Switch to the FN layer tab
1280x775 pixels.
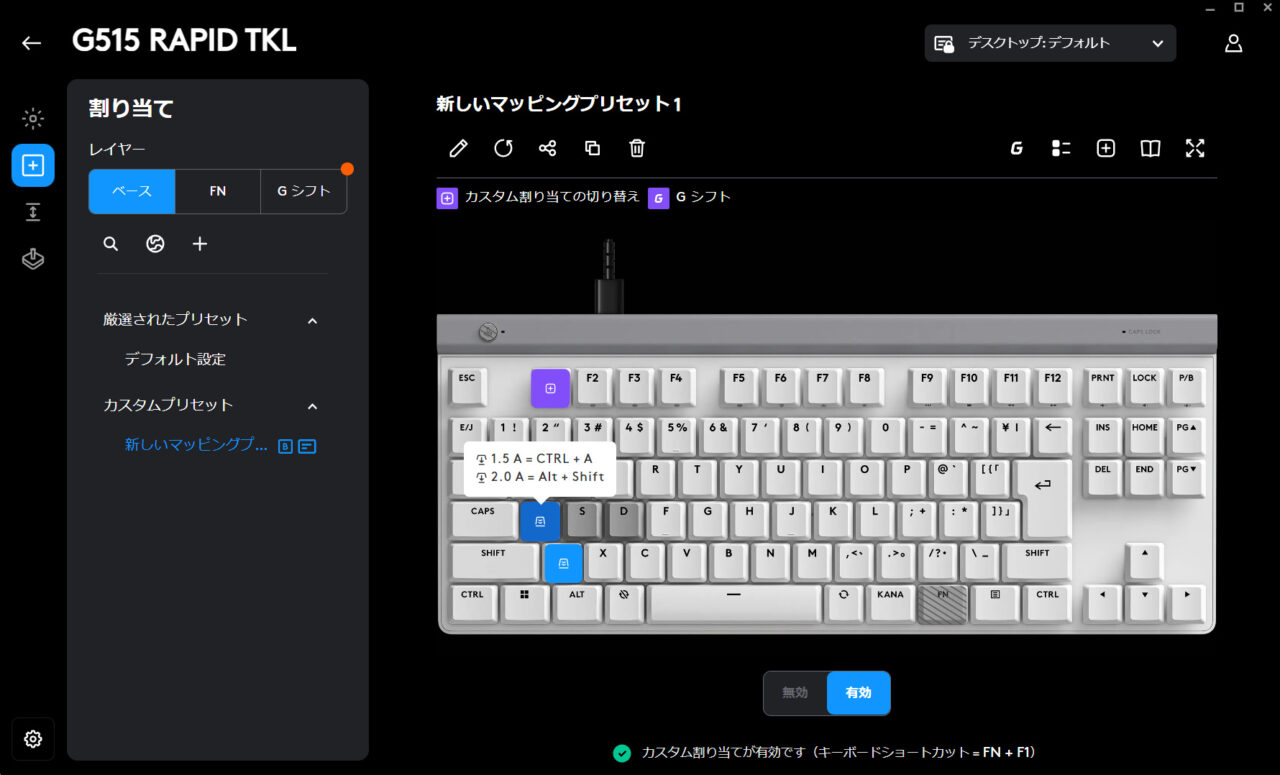pyautogui.click(x=218, y=191)
